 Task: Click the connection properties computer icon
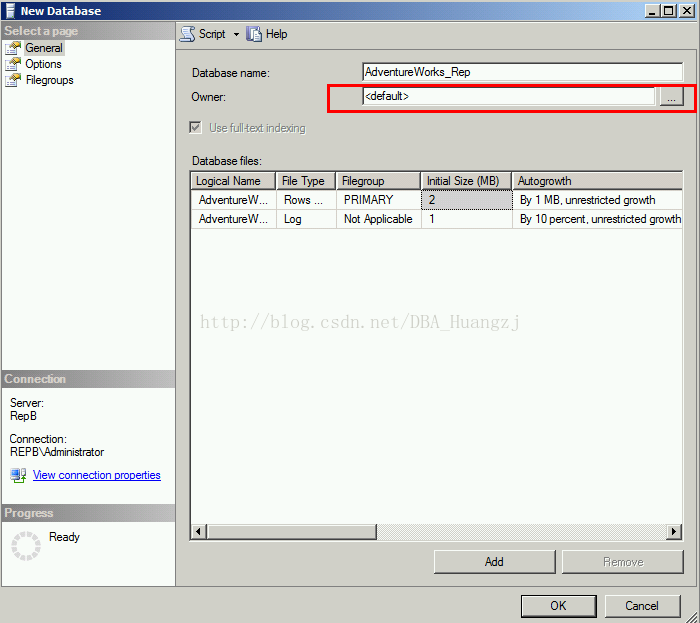(18, 475)
